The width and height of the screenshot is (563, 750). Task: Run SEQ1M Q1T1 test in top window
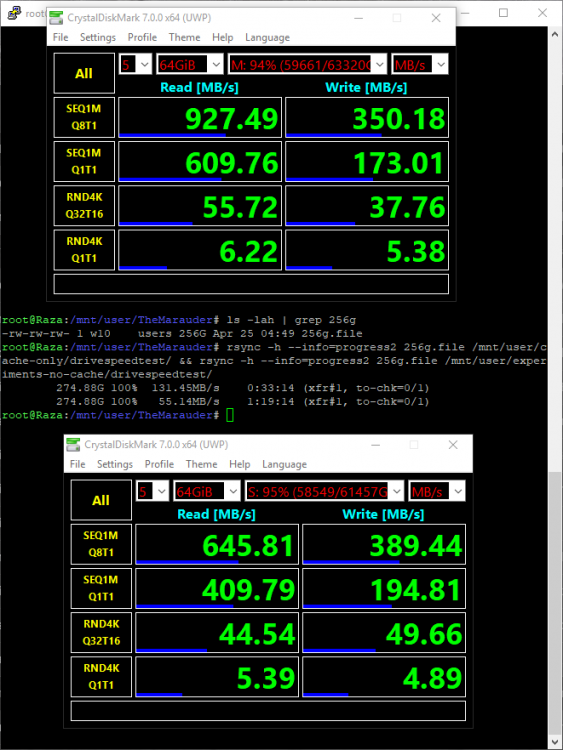pos(84,161)
